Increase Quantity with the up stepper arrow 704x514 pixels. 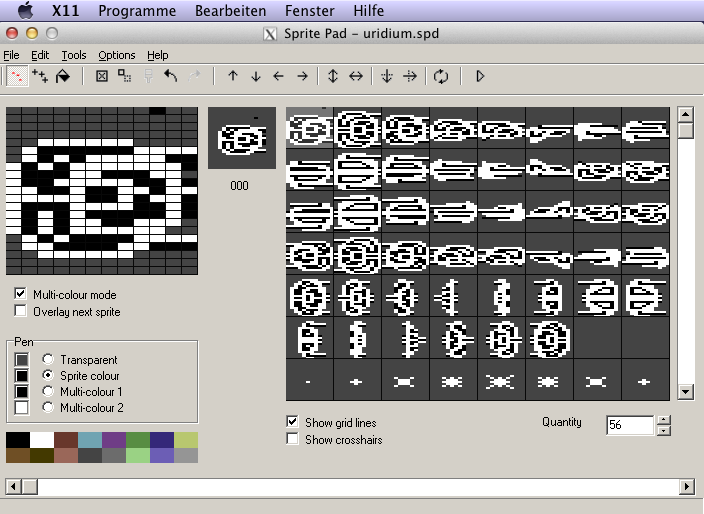664,420
